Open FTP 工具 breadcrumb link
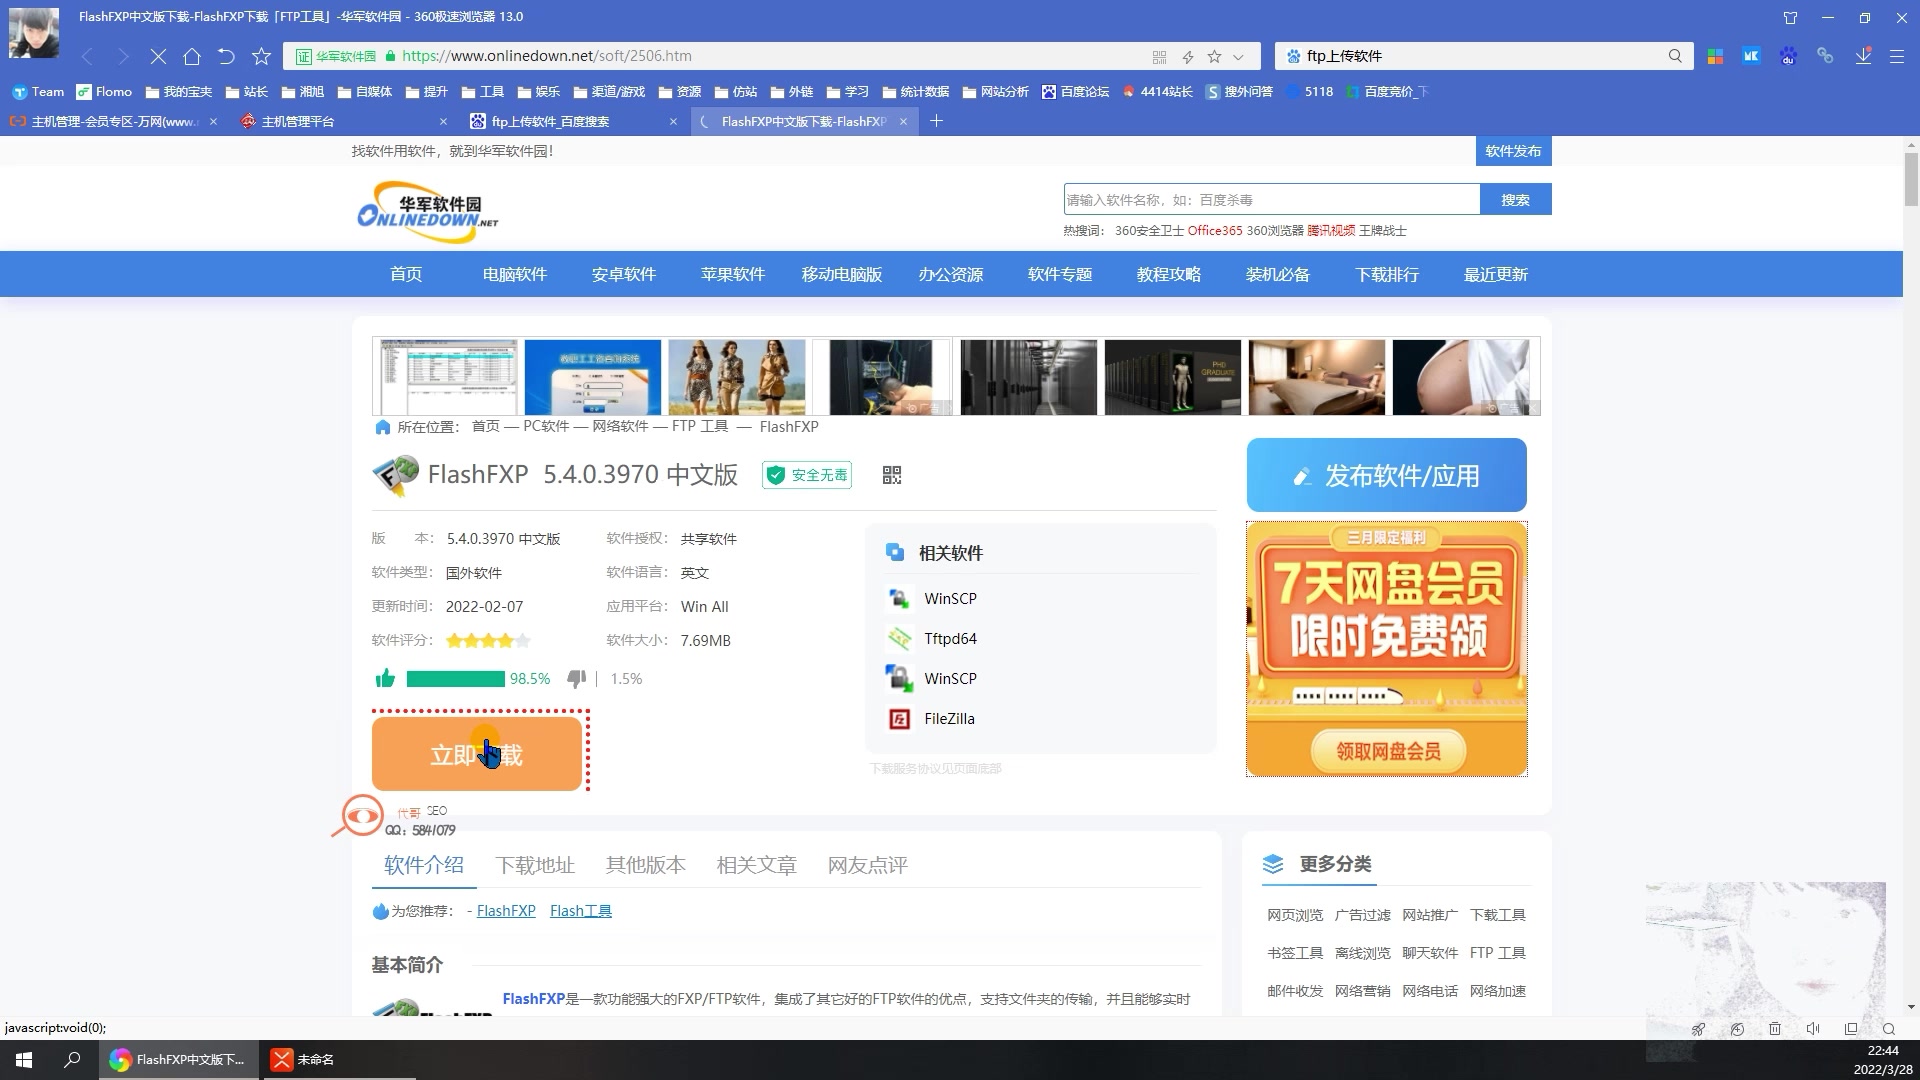The width and height of the screenshot is (1920, 1080). [700, 427]
